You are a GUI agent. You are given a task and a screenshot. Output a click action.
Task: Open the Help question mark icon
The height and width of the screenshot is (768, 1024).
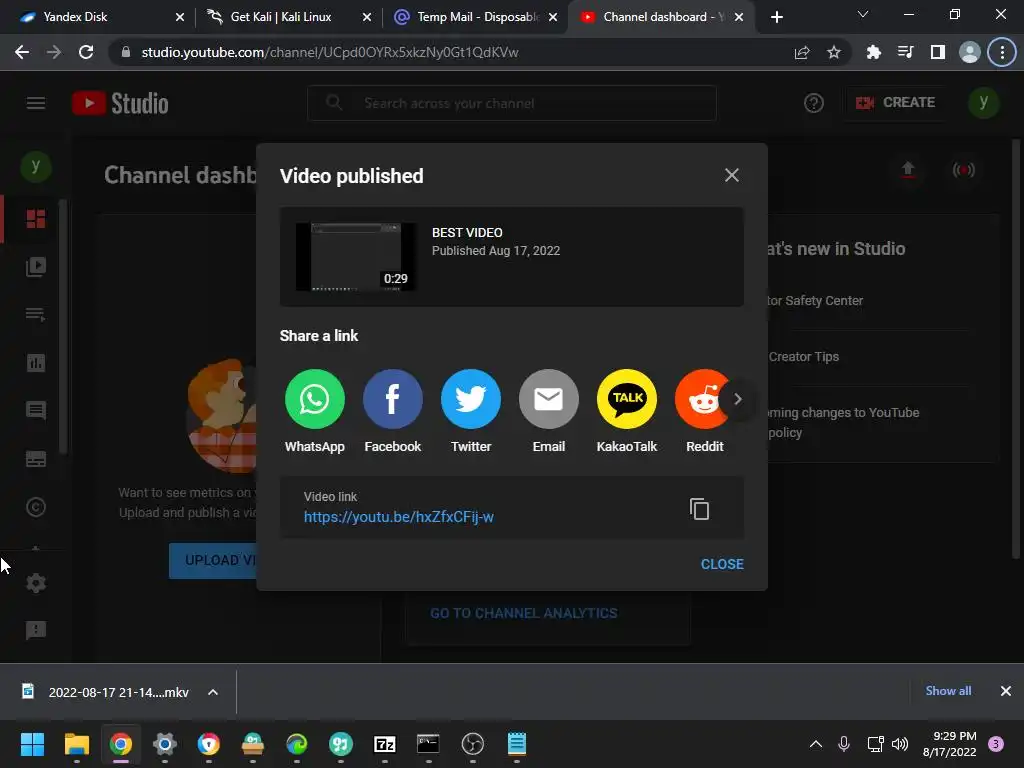(814, 103)
